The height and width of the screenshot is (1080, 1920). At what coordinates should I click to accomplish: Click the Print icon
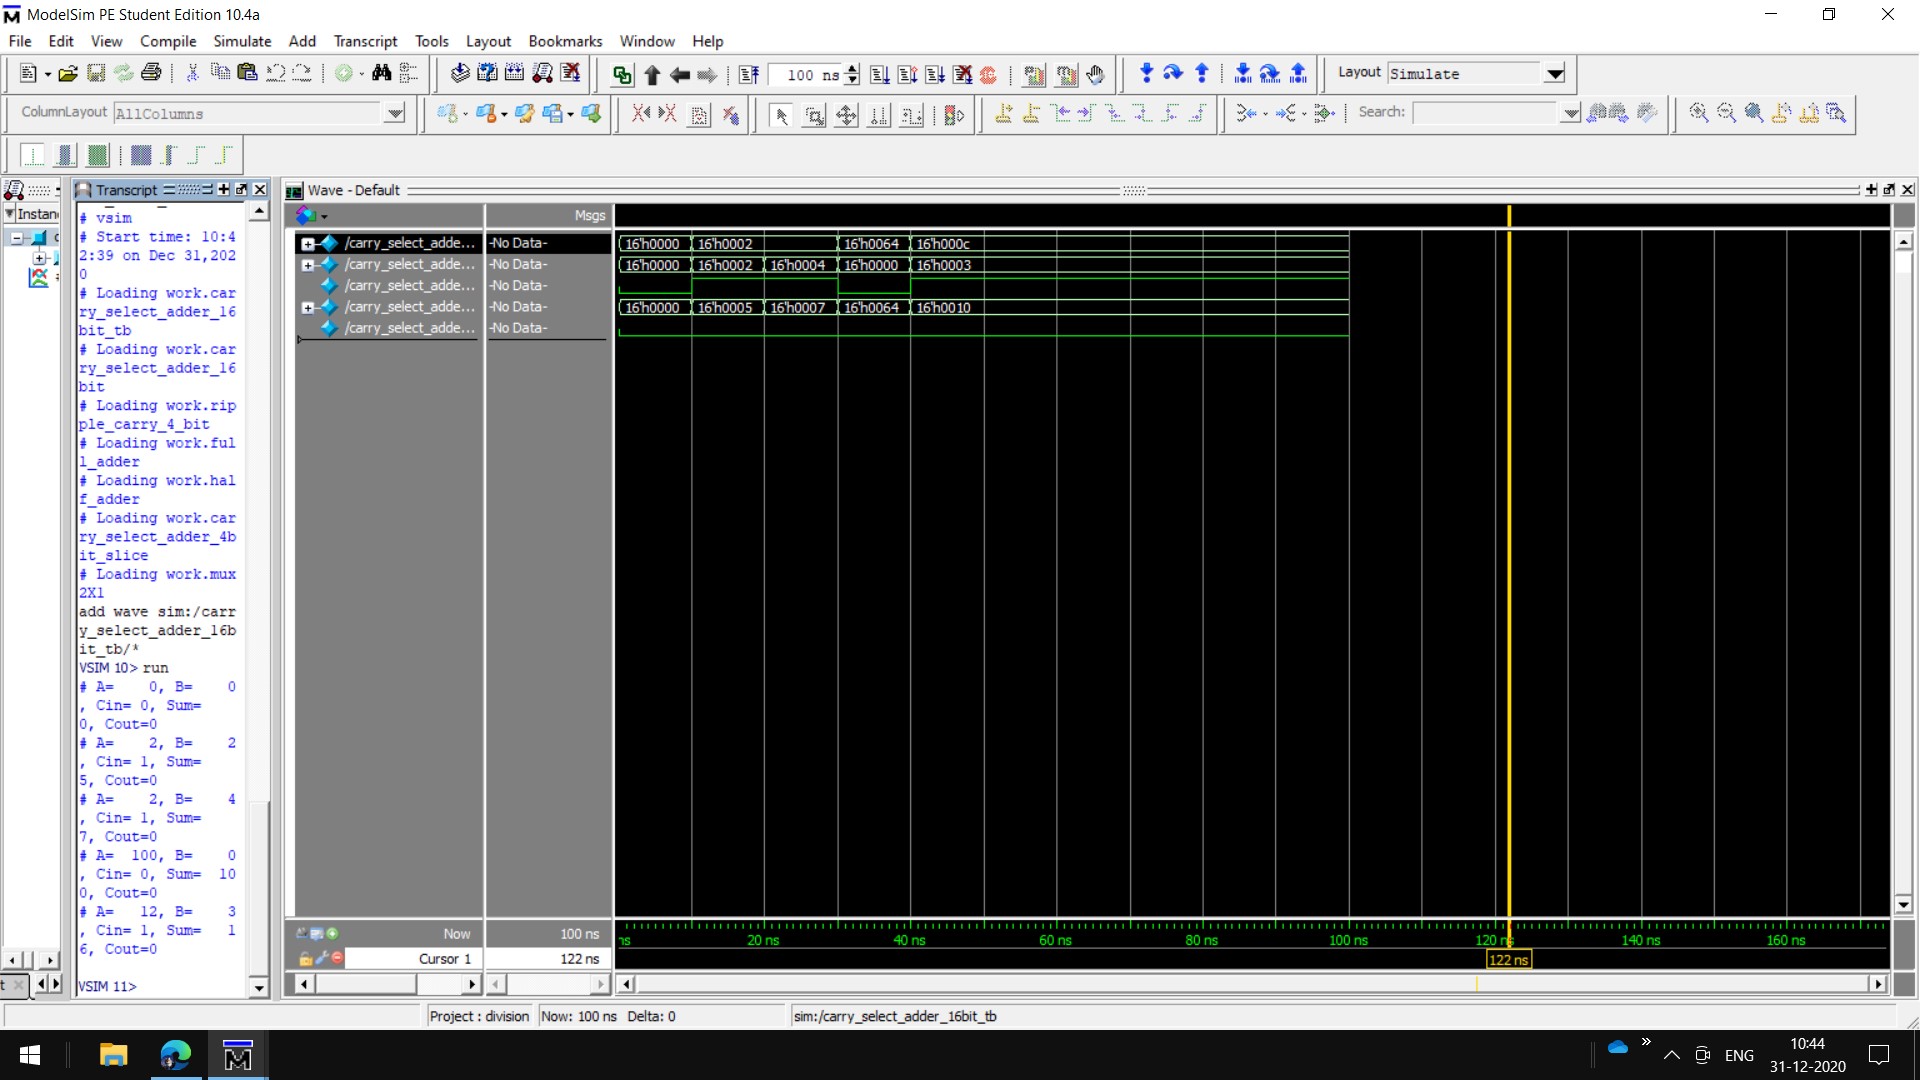tap(151, 73)
